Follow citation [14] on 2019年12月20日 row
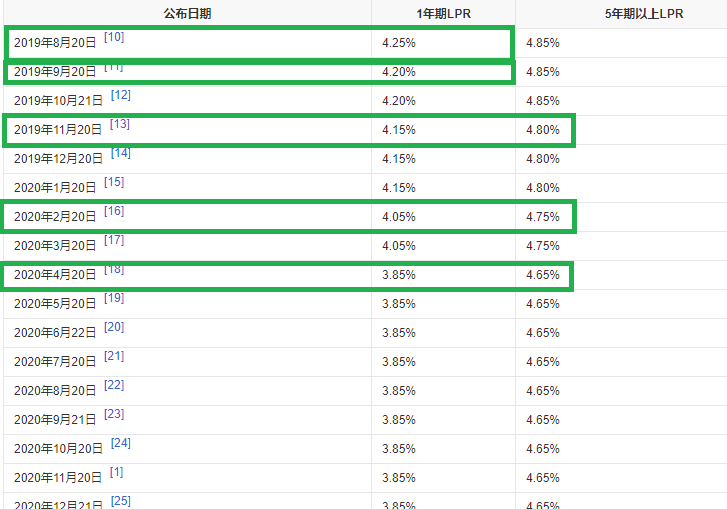This screenshot has width=727, height=510. (121, 153)
